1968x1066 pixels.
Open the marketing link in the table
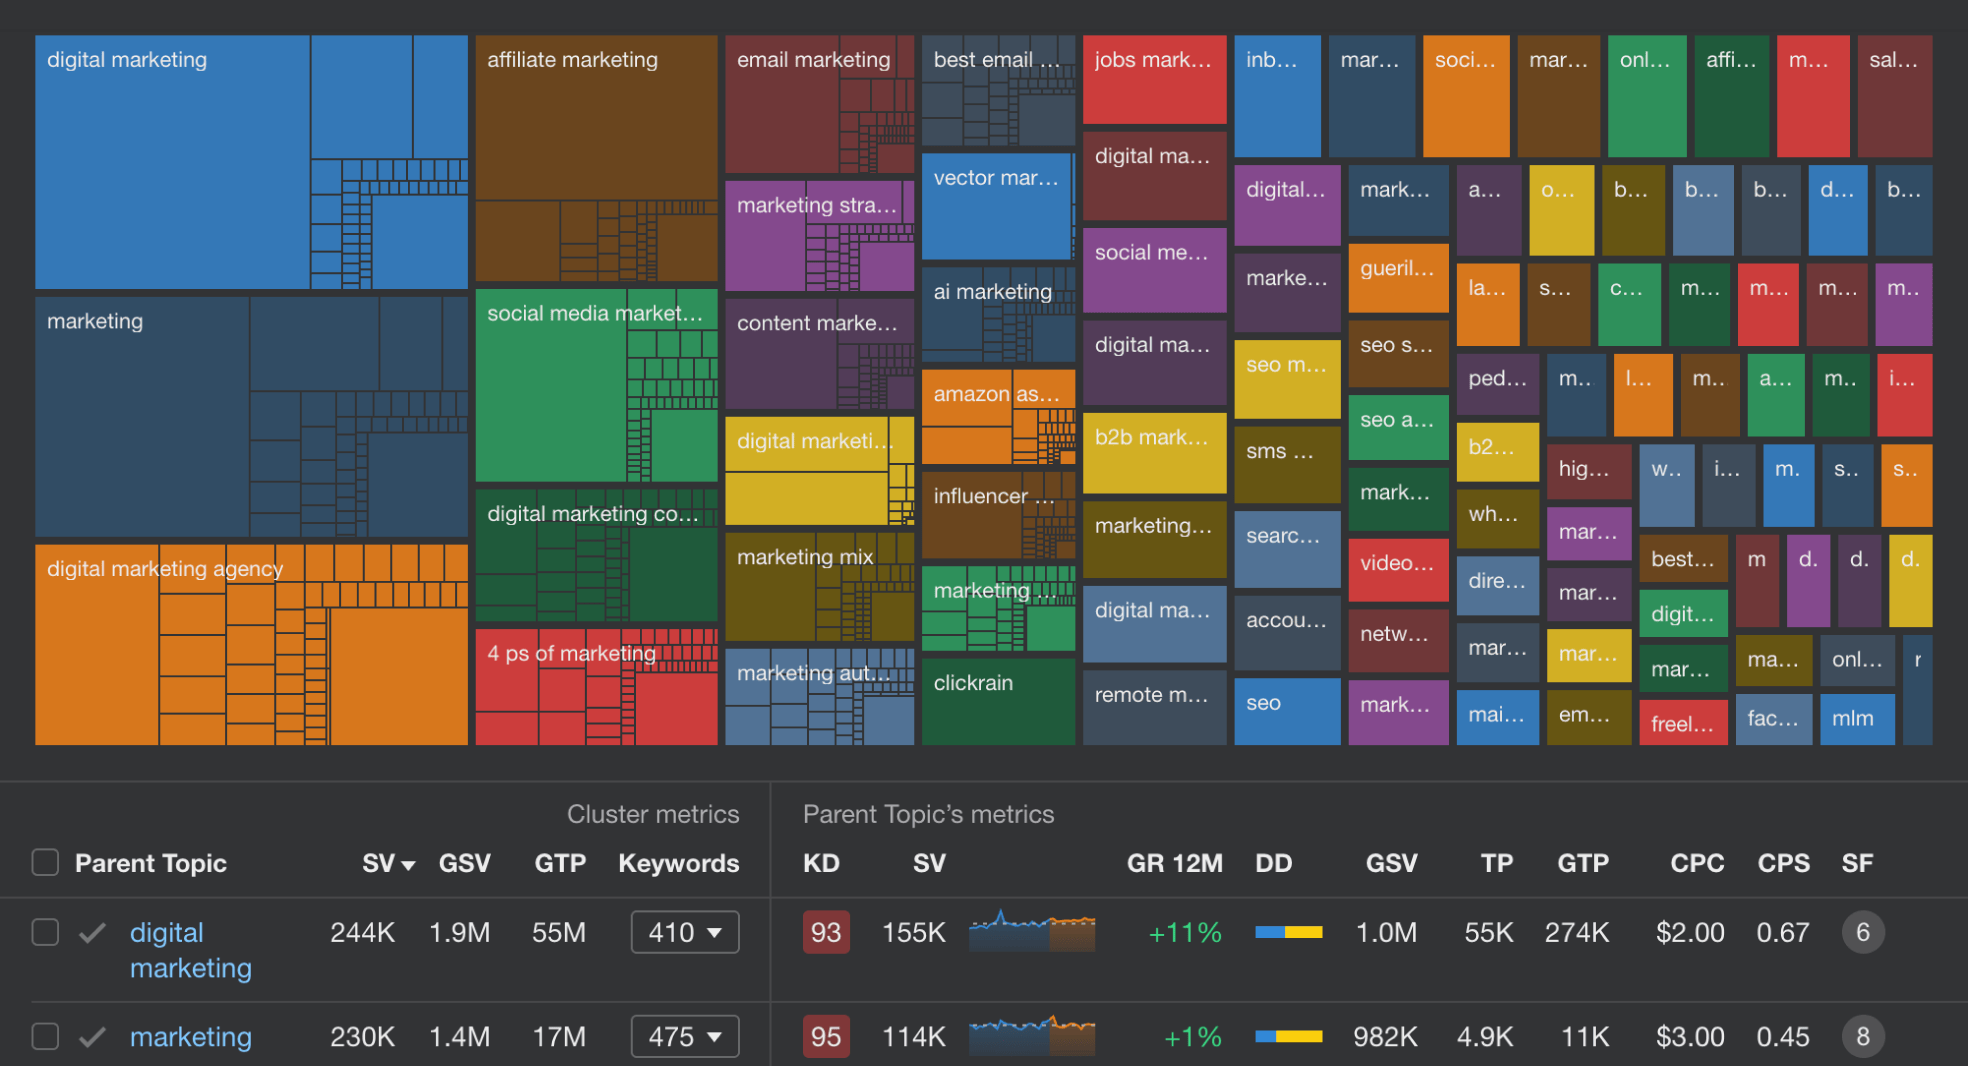click(x=190, y=1037)
